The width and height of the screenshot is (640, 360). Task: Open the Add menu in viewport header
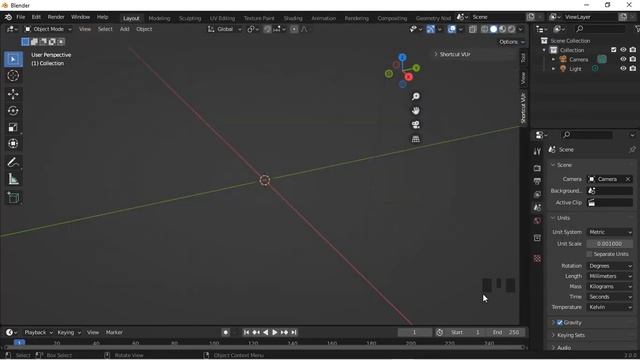(x=124, y=29)
